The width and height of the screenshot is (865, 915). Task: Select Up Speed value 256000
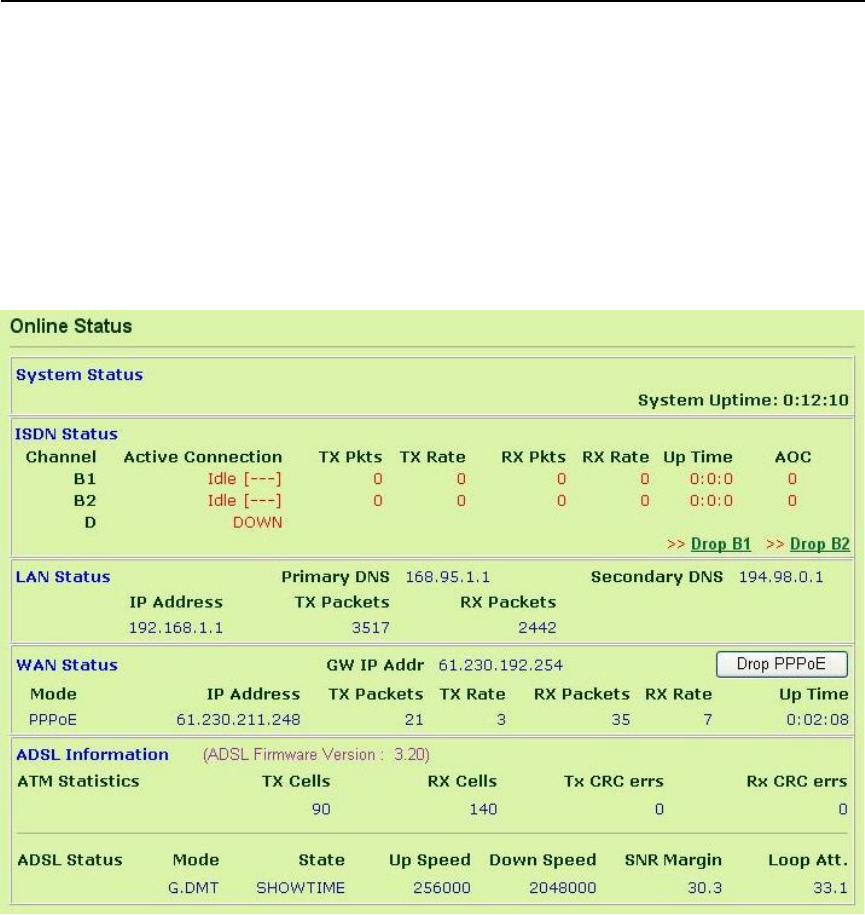pyautogui.click(x=442, y=888)
